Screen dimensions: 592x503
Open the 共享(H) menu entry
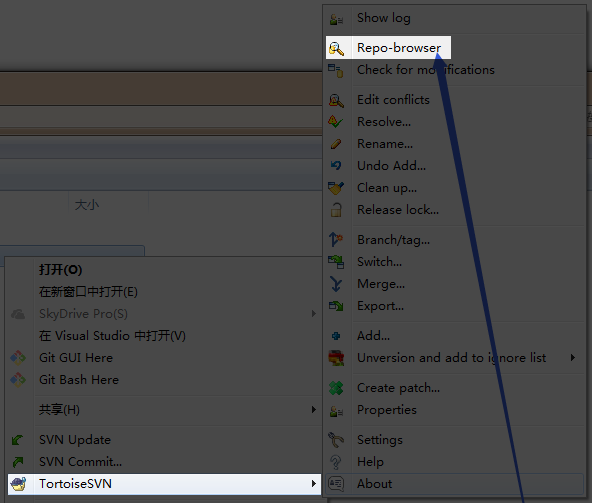click(x=59, y=410)
